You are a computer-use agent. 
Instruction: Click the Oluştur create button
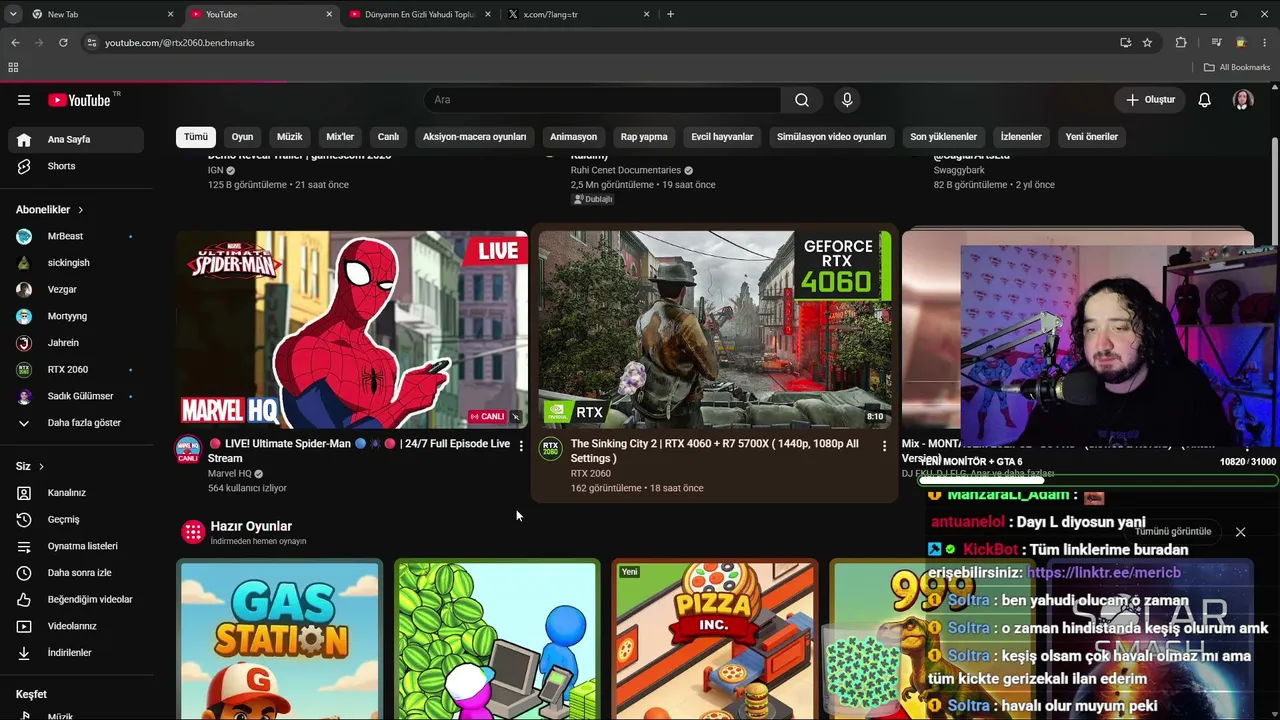1150,100
